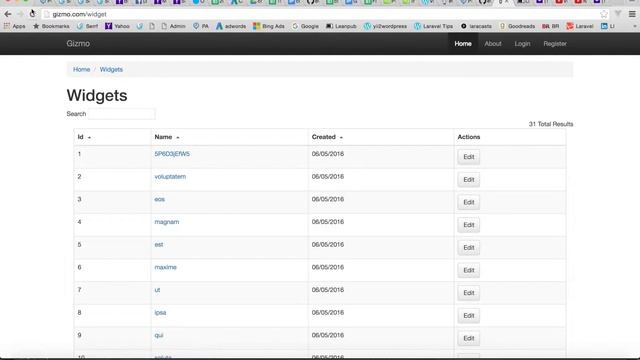640x360 pixels.
Task: Open the ipsa widget link
Action: (x=160, y=313)
